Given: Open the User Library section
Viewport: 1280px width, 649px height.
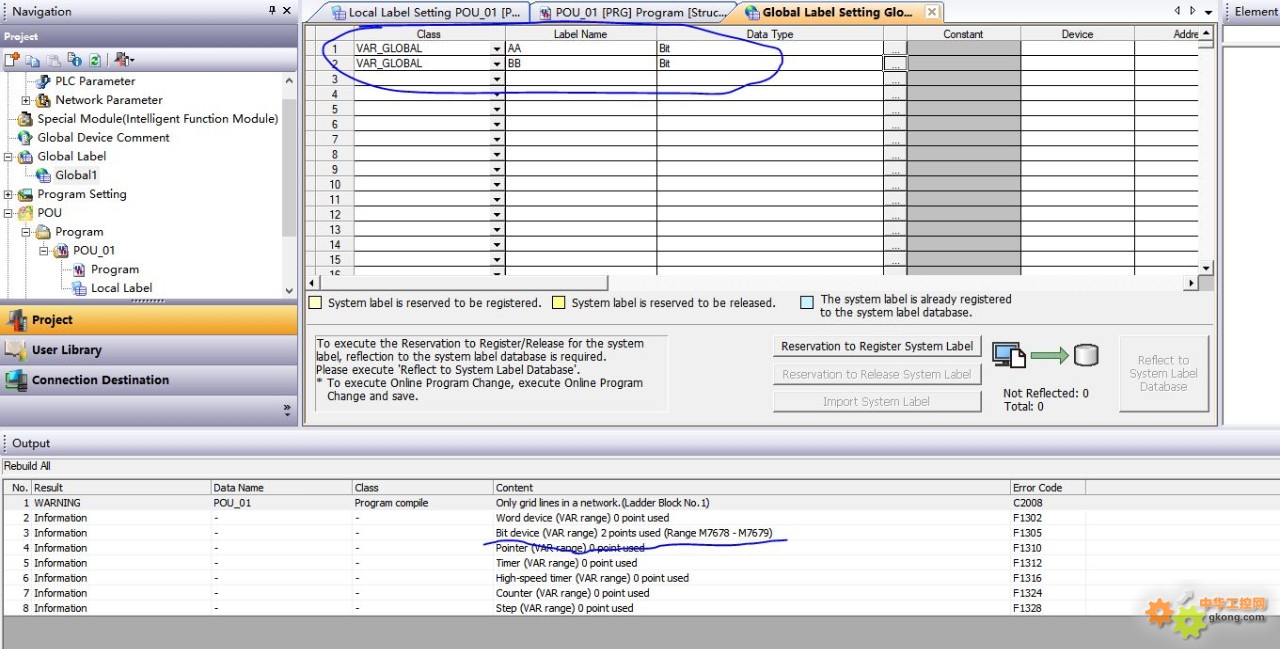Looking at the screenshot, I should pos(149,350).
